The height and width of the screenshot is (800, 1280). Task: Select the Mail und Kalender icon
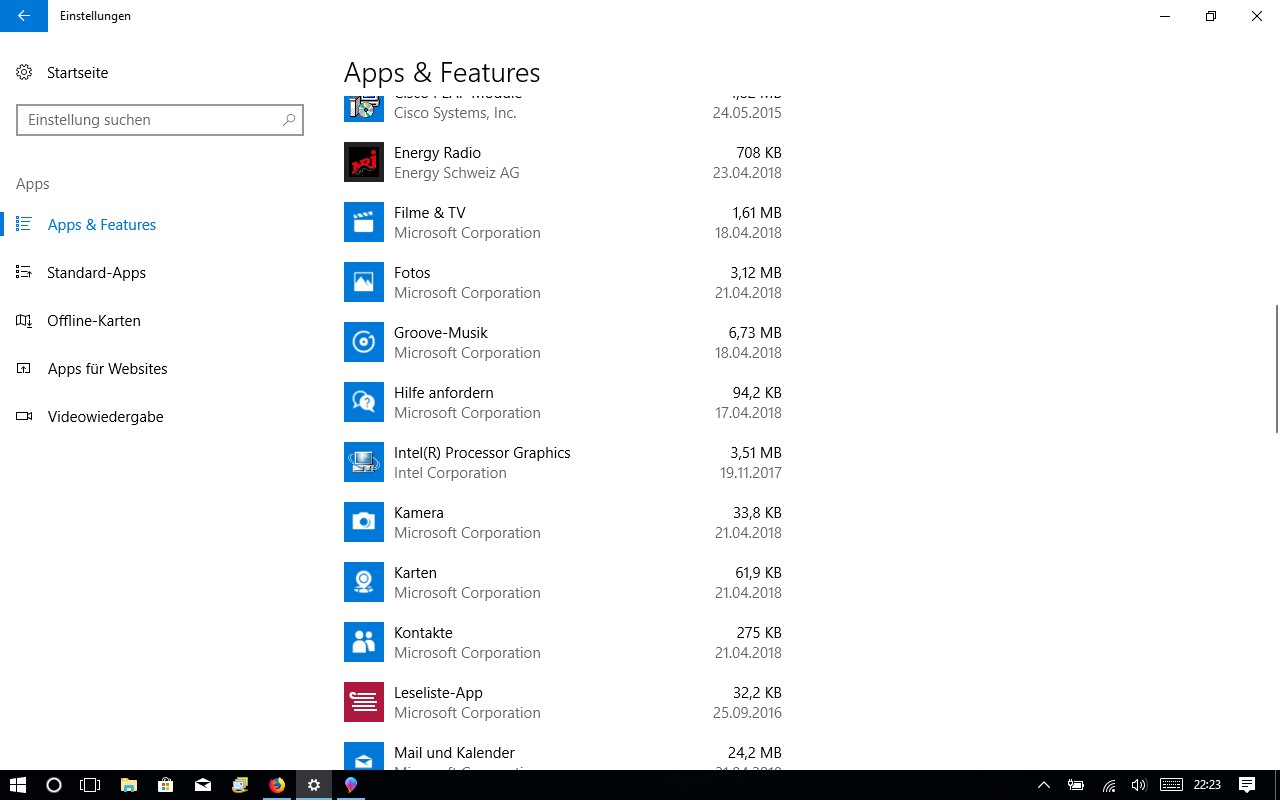tap(364, 756)
